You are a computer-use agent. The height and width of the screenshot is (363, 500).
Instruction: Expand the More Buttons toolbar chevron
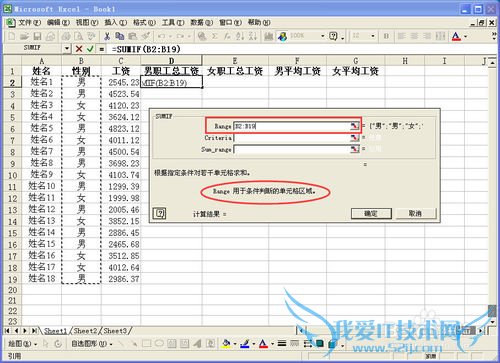pyautogui.click(x=494, y=36)
